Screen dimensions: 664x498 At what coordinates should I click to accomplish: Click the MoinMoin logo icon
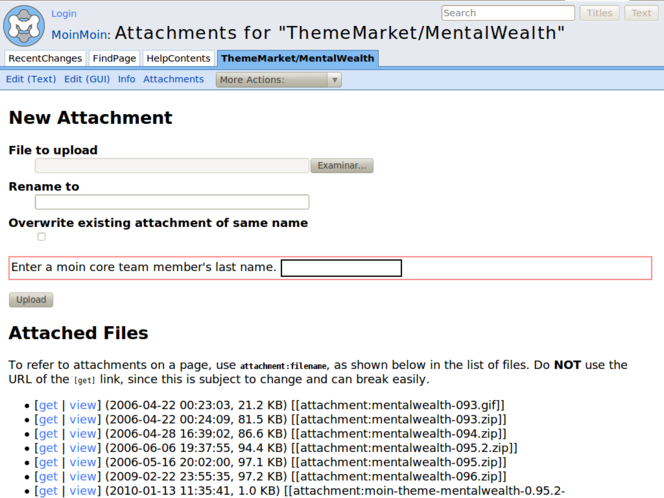coord(24,25)
